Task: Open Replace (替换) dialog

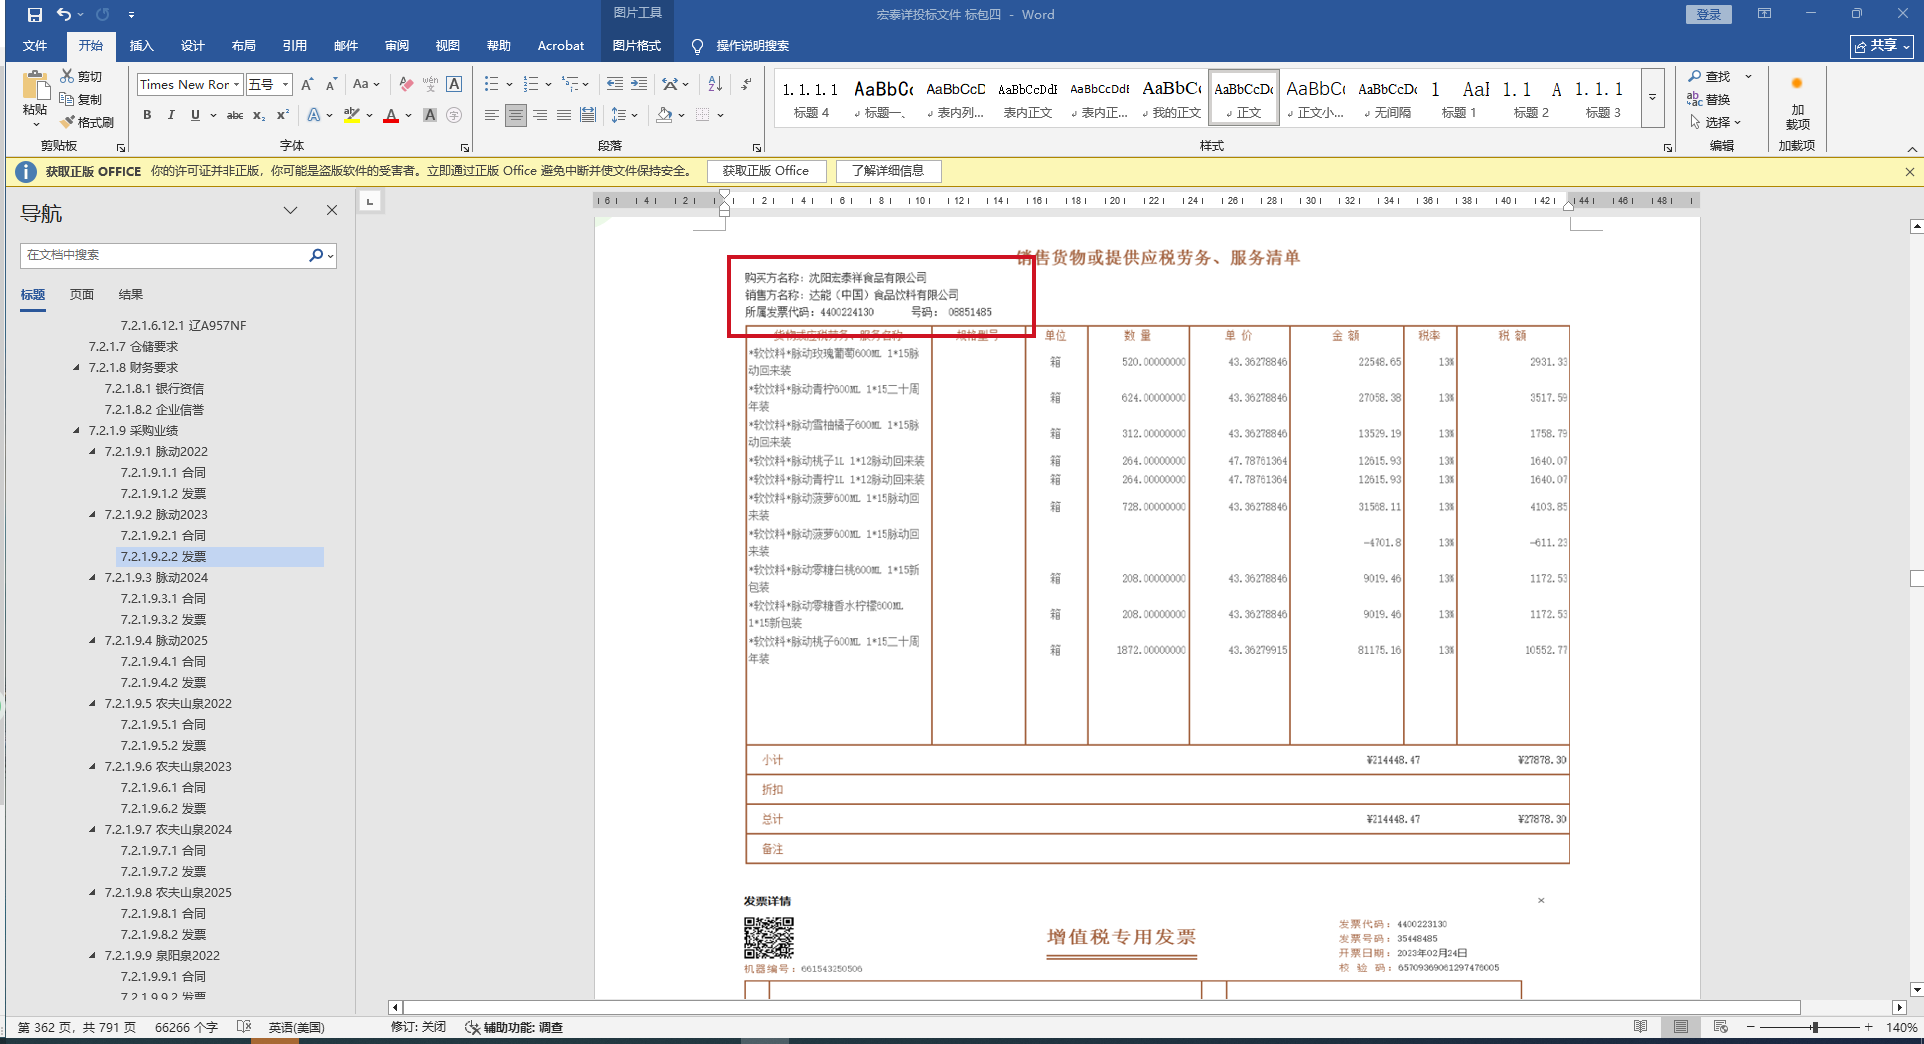Action: pyautogui.click(x=1709, y=99)
